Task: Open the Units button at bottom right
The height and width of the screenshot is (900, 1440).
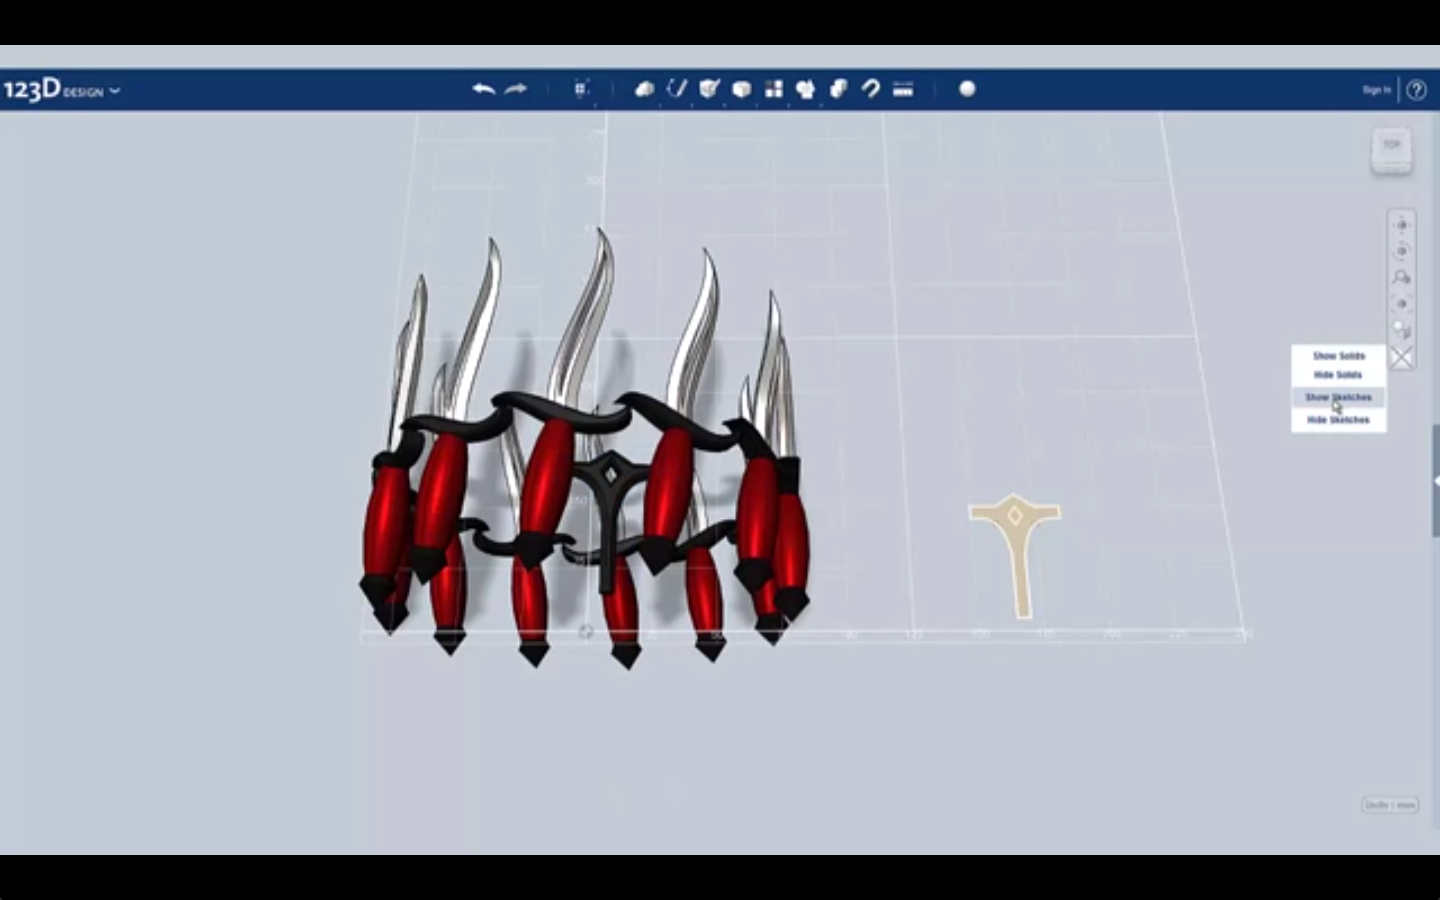Action: click(1390, 805)
